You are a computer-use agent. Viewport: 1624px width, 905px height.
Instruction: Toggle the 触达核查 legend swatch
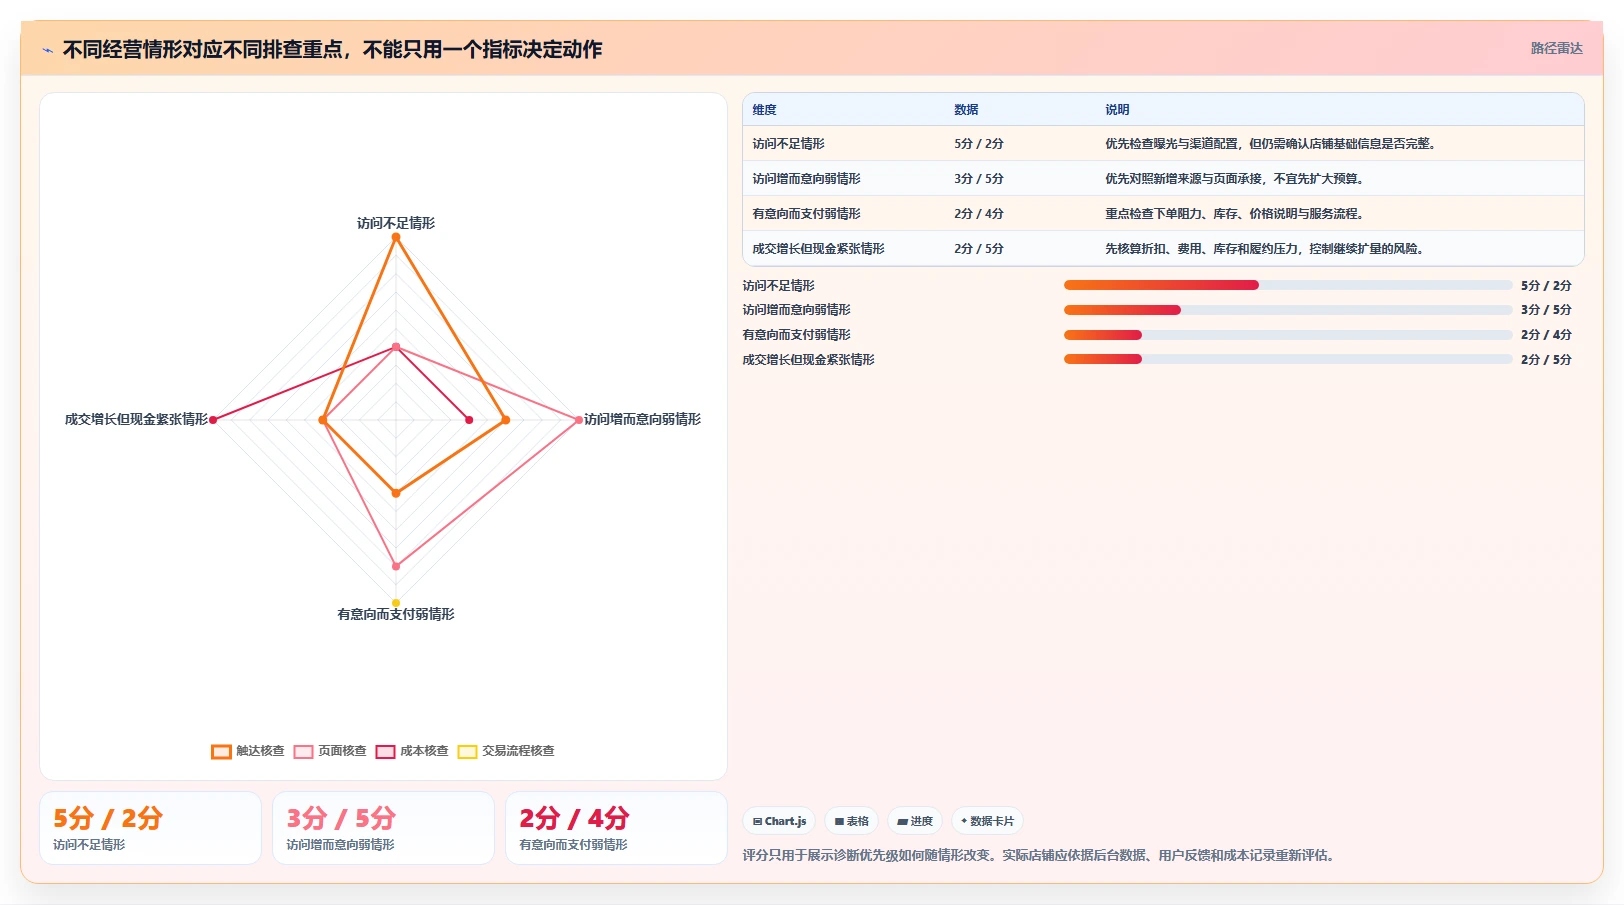(x=221, y=751)
